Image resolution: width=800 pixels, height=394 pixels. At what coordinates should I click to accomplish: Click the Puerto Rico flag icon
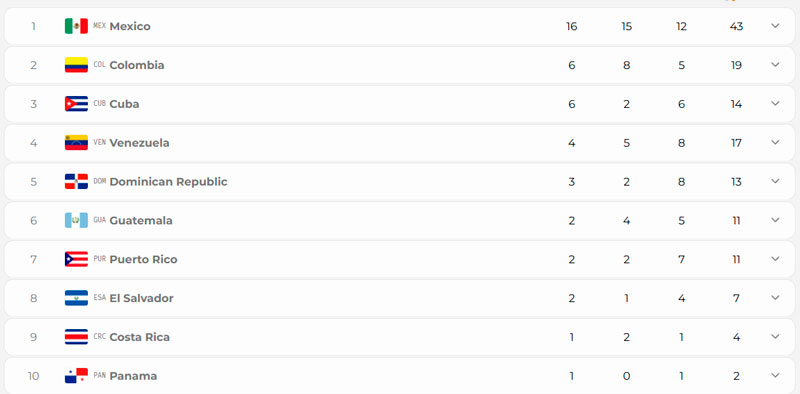[76, 259]
